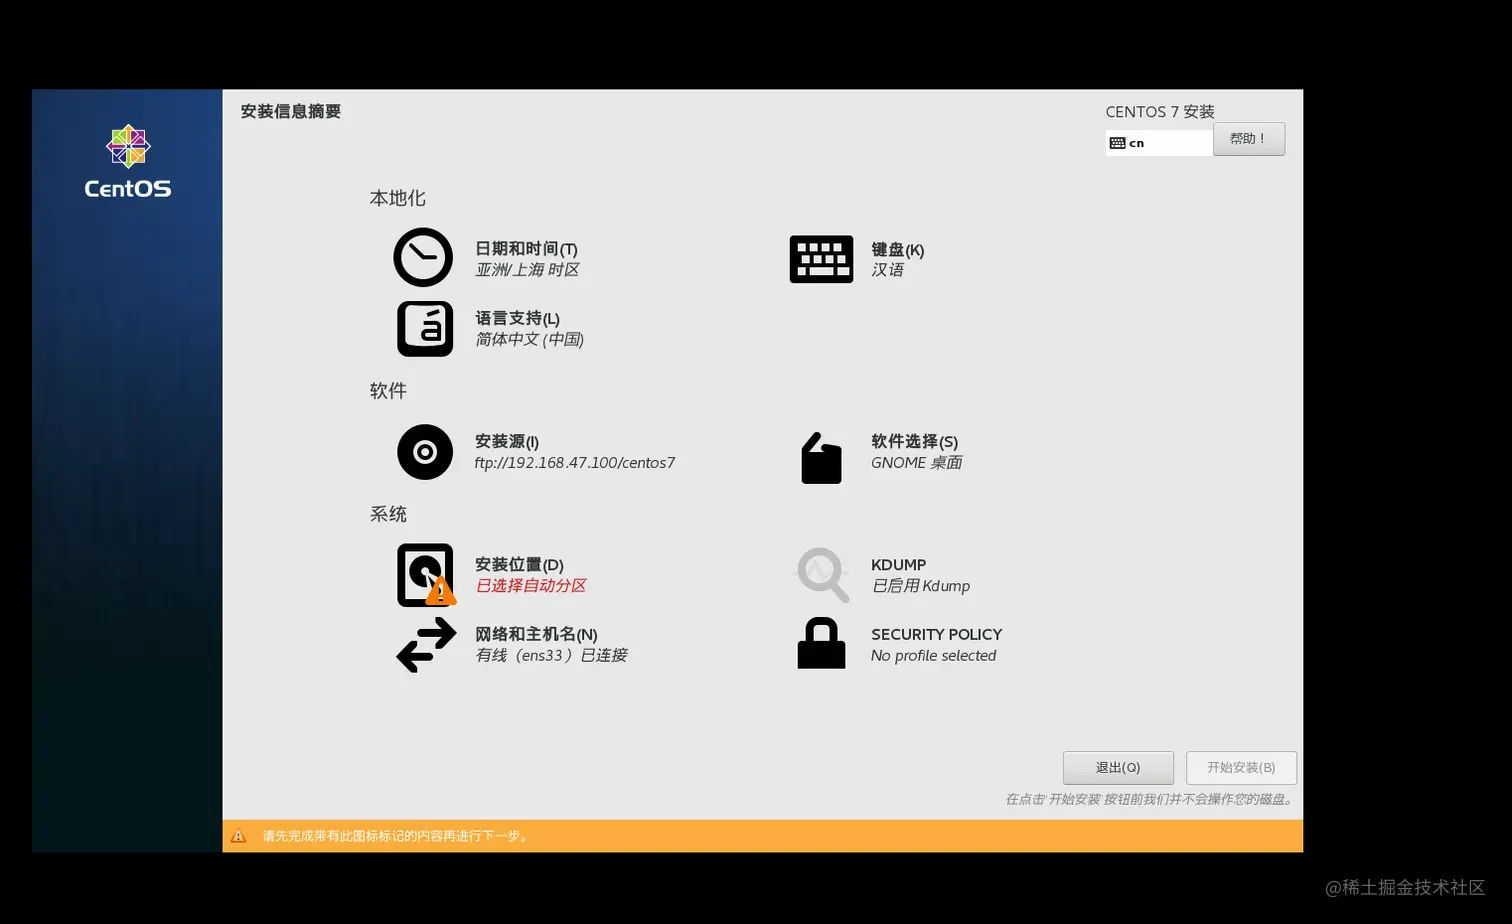Click the CENTOS 7 安装 title text
The width and height of the screenshot is (1512, 924).
[x=1160, y=111]
